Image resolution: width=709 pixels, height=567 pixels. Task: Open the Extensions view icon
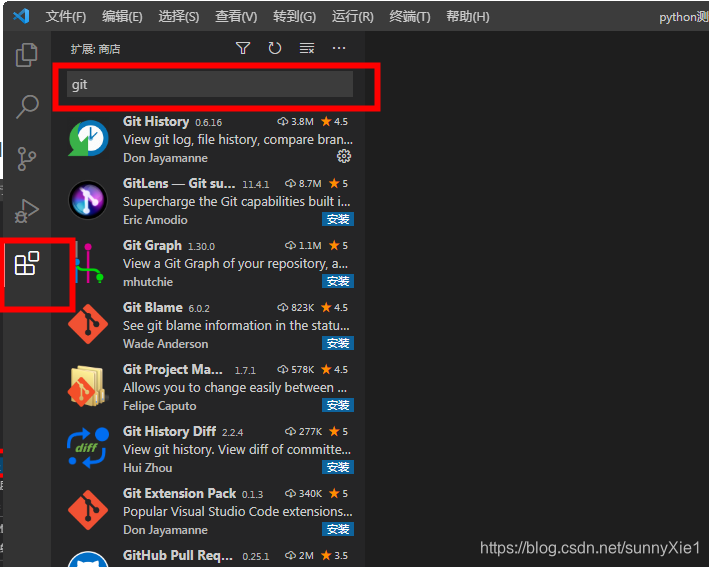click(x=27, y=263)
